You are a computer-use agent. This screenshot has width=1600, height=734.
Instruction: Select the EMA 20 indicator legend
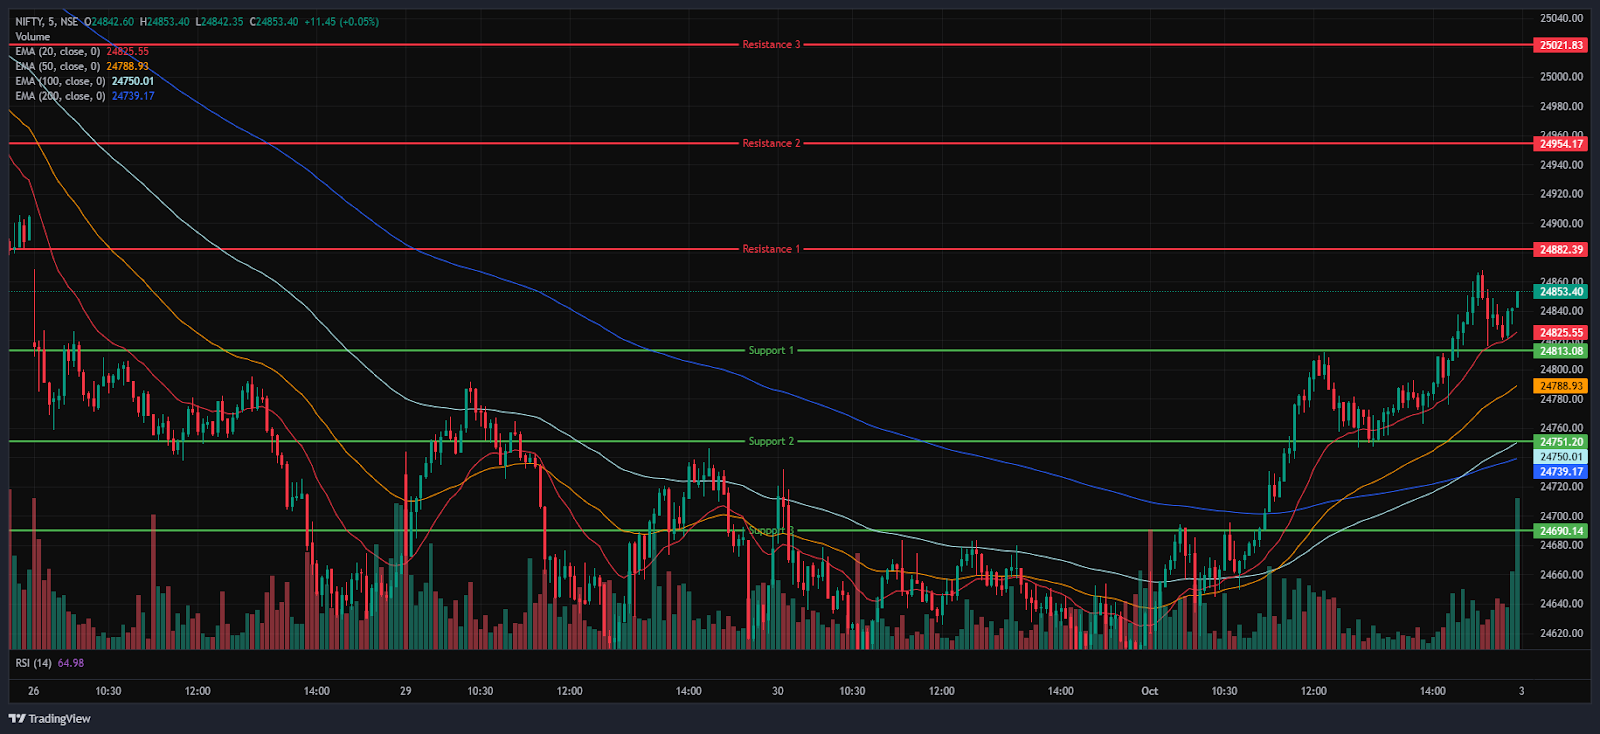58,52
